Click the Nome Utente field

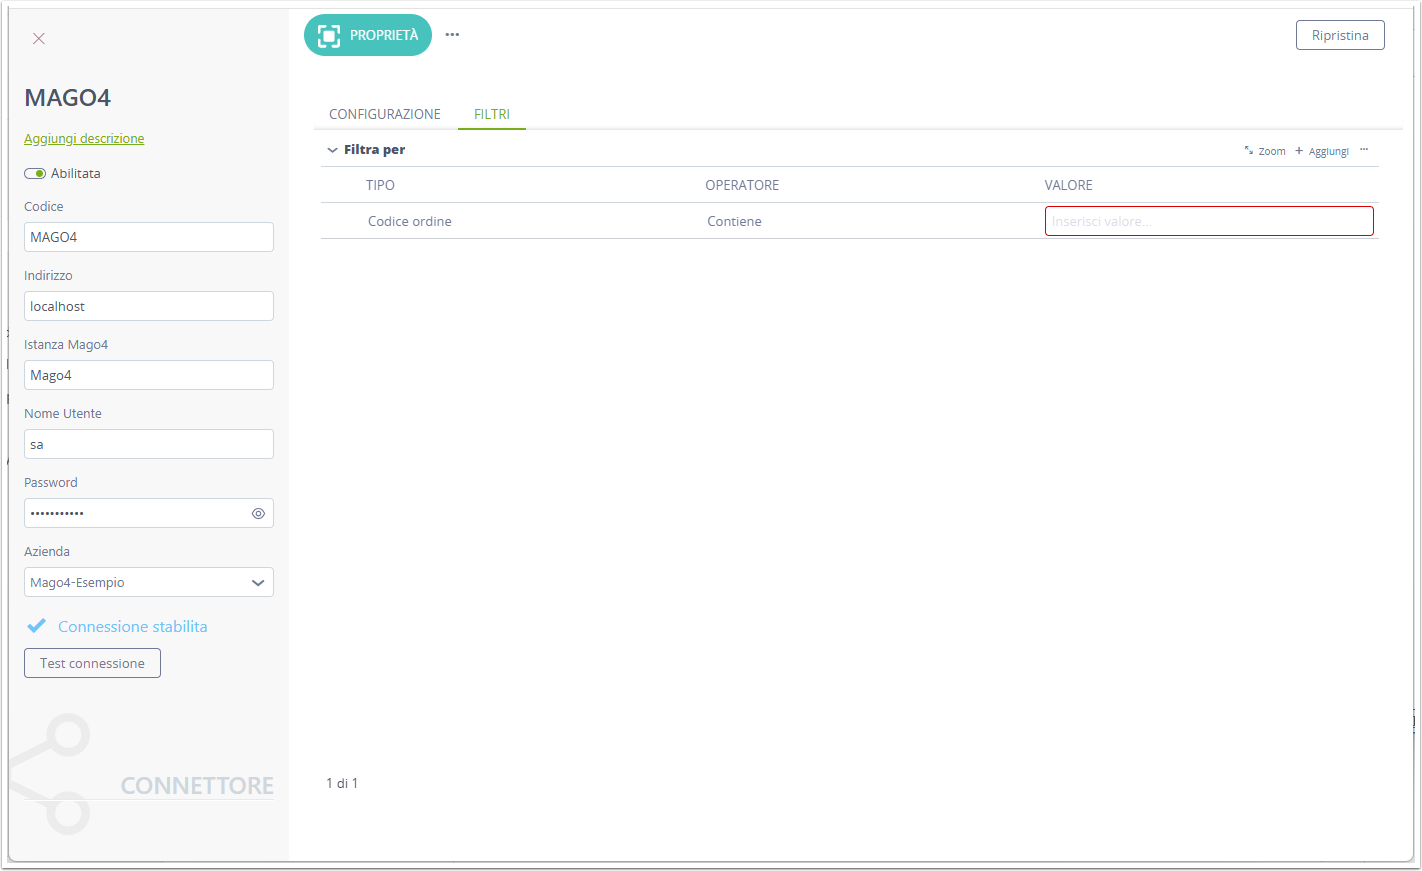149,444
